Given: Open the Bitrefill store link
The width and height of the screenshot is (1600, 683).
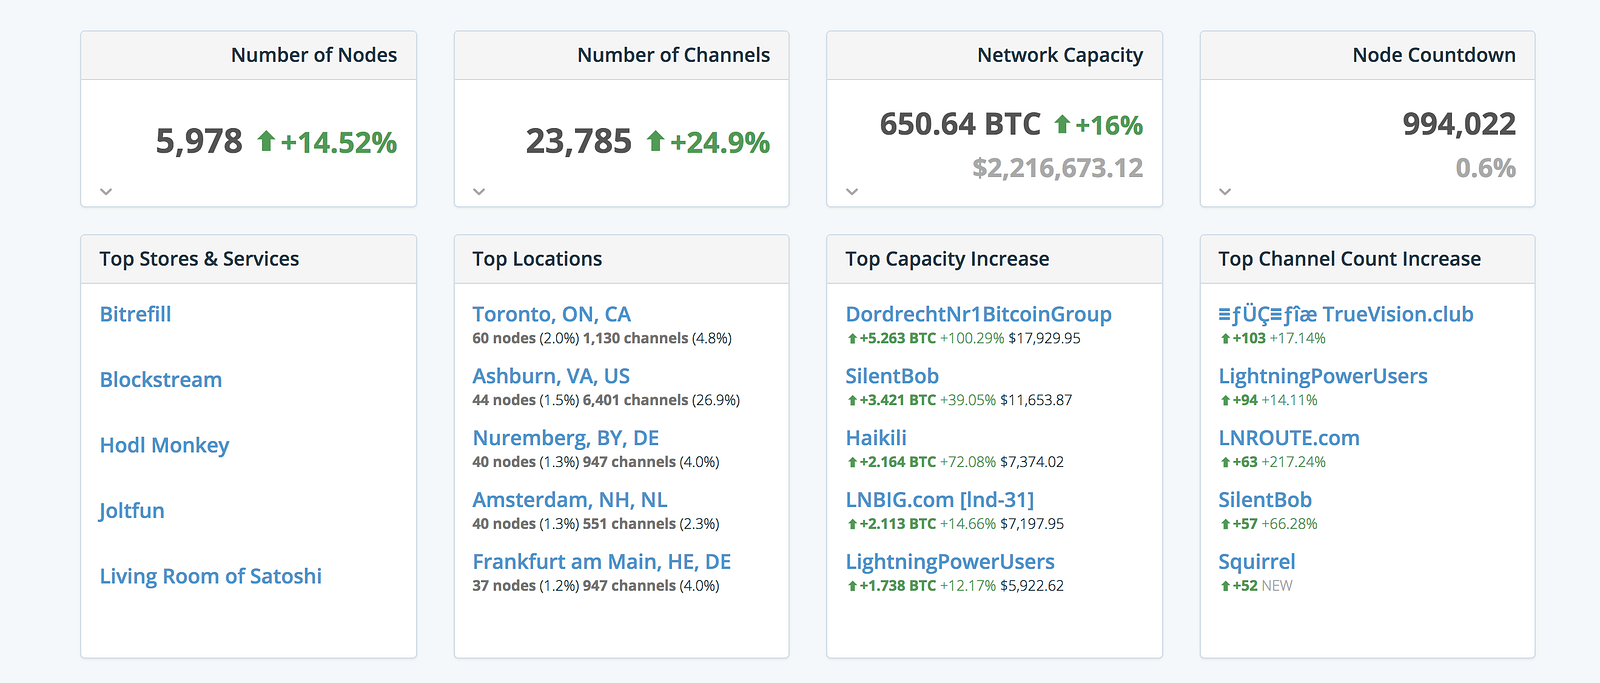Looking at the screenshot, I should [135, 314].
